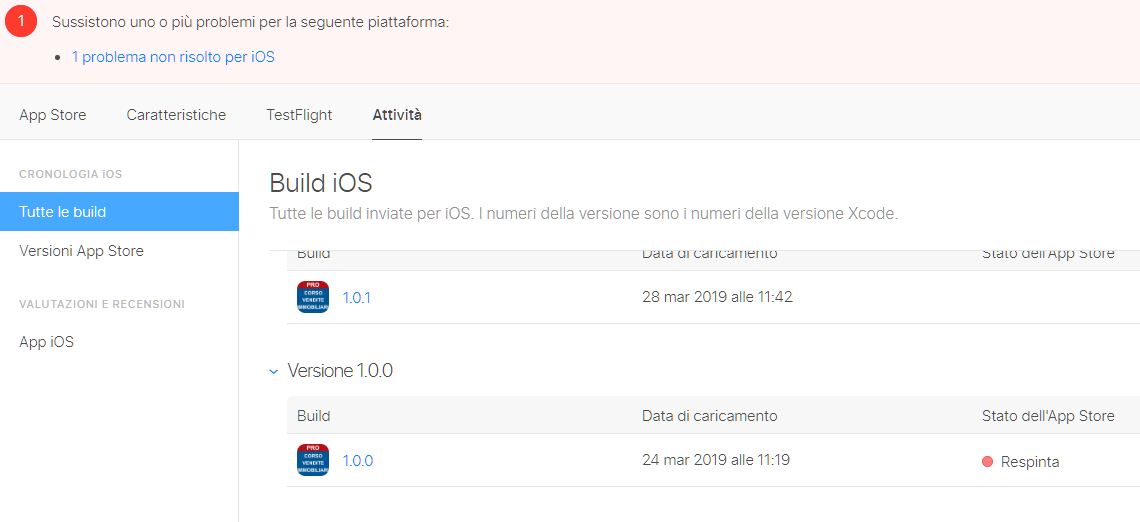The width and height of the screenshot is (1140, 522).
Task: Click the 'Versione 1.0.0' section title
Action: click(340, 371)
